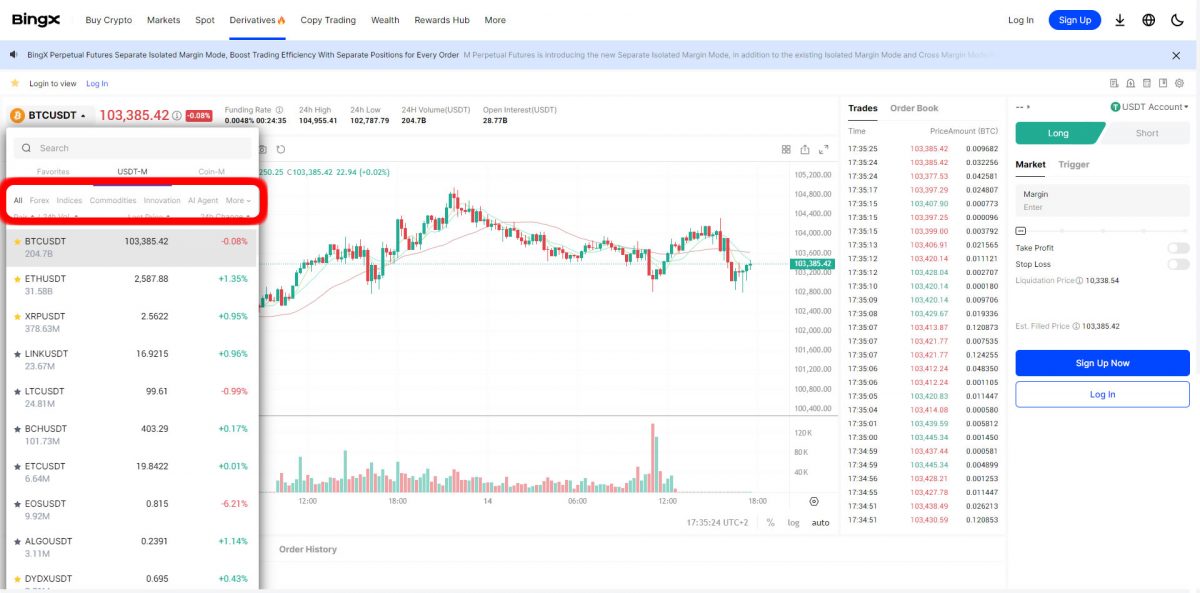
Task: Click the margin percentage slider handle
Action: (x=1020, y=229)
